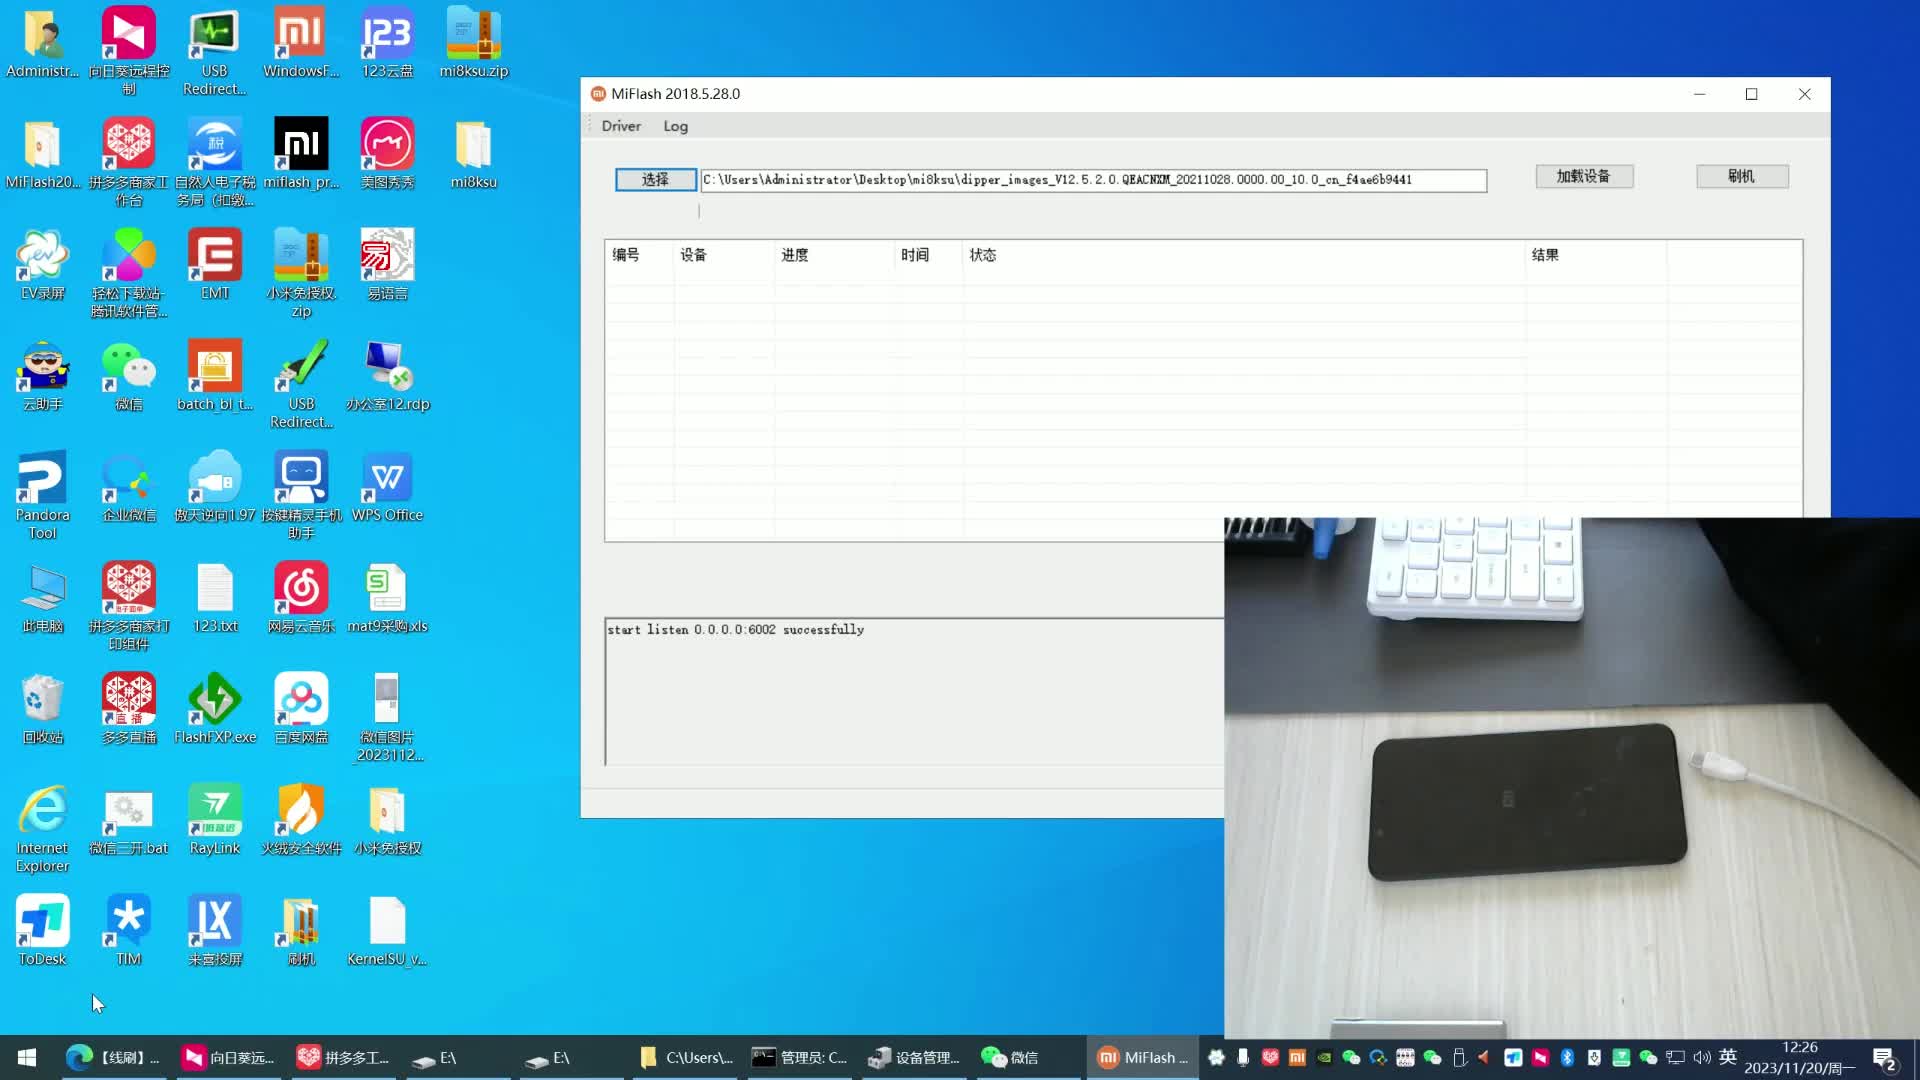Click the 'start listen 0.0.0.0:6002 successfully' log text

(x=736, y=630)
